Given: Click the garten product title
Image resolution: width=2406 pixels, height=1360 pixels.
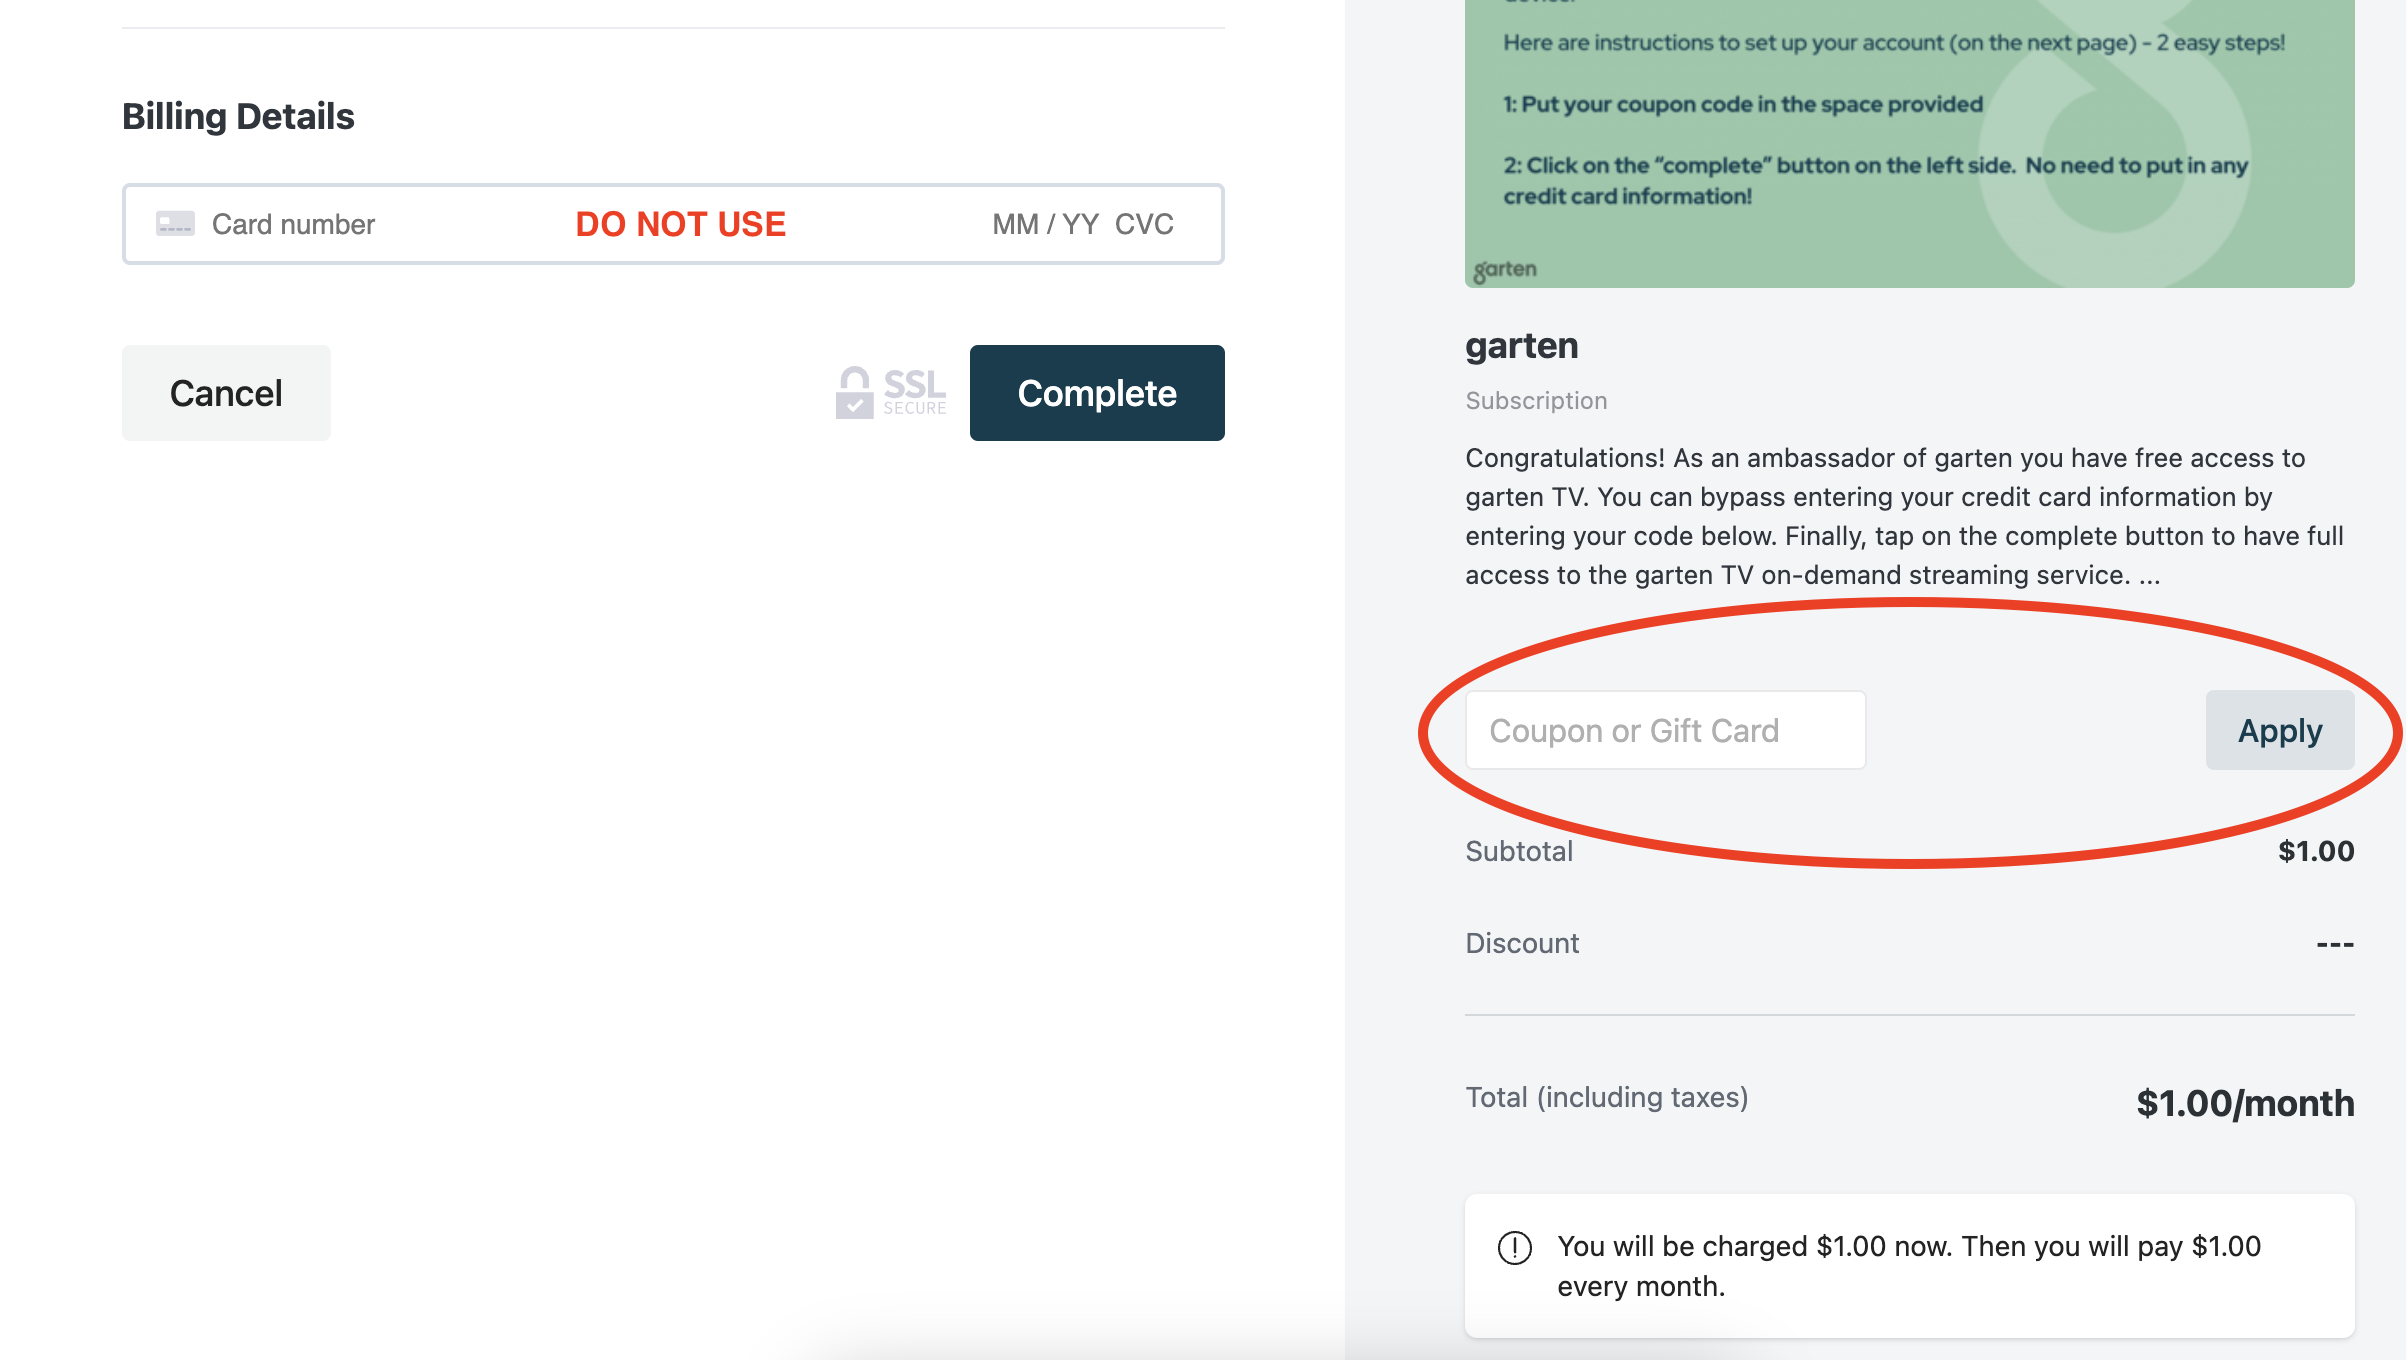Looking at the screenshot, I should pyautogui.click(x=1522, y=346).
